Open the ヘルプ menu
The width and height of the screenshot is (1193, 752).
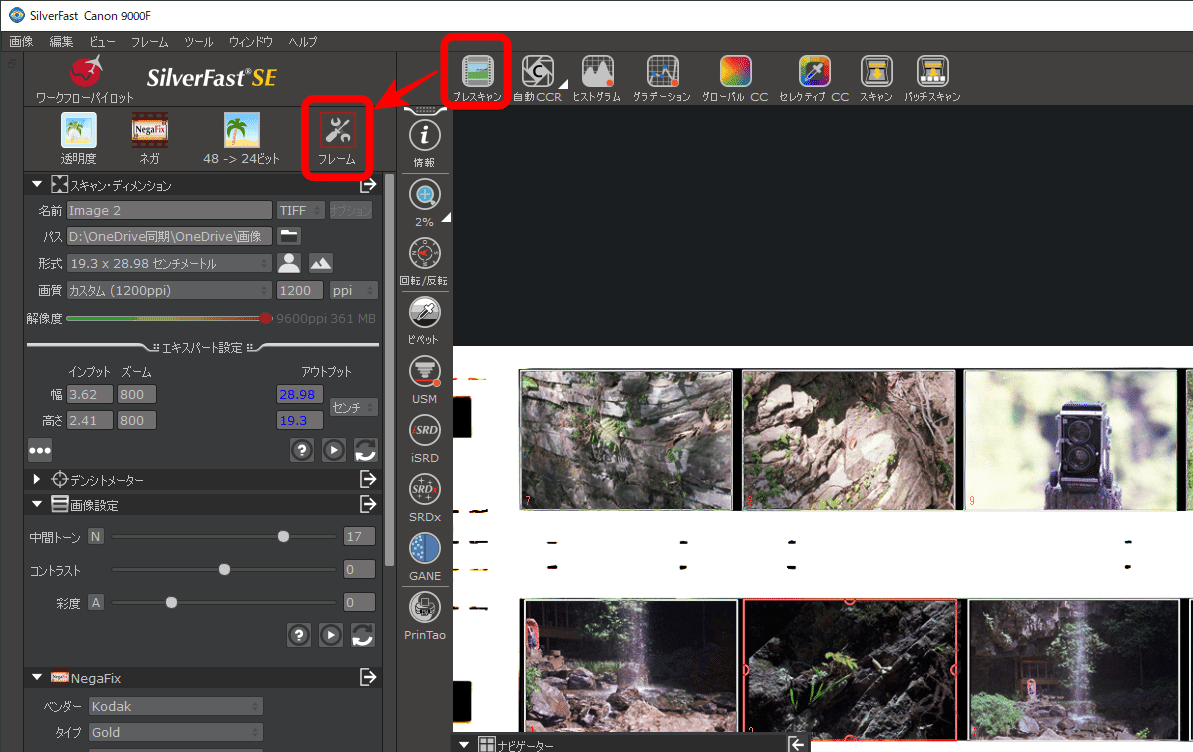(x=303, y=42)
